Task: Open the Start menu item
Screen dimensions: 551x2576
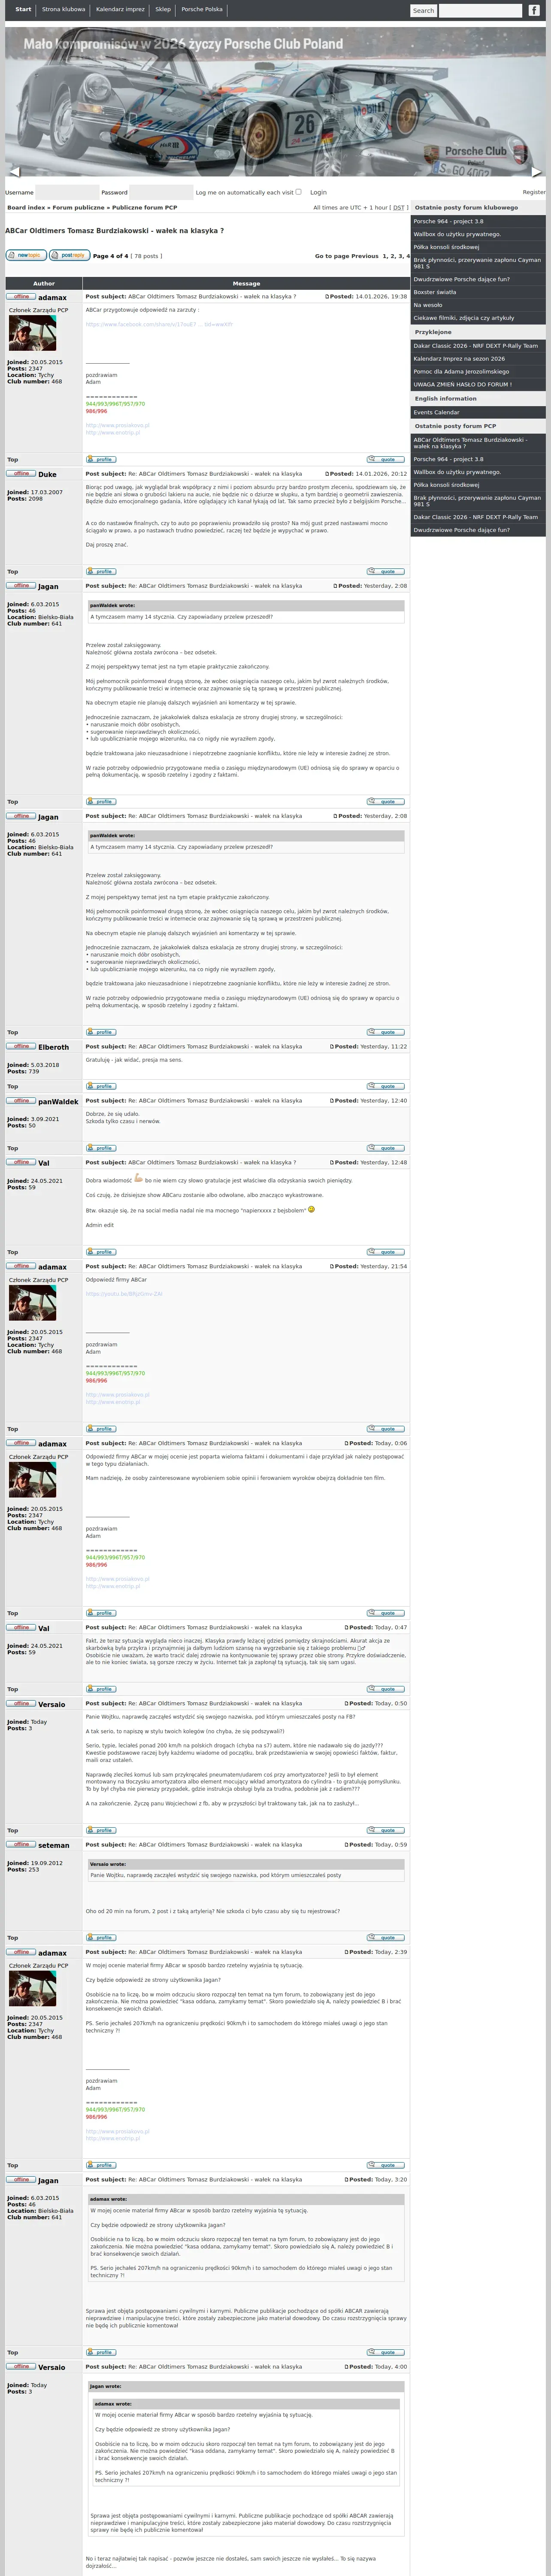Action: click(x=23, y=9)
